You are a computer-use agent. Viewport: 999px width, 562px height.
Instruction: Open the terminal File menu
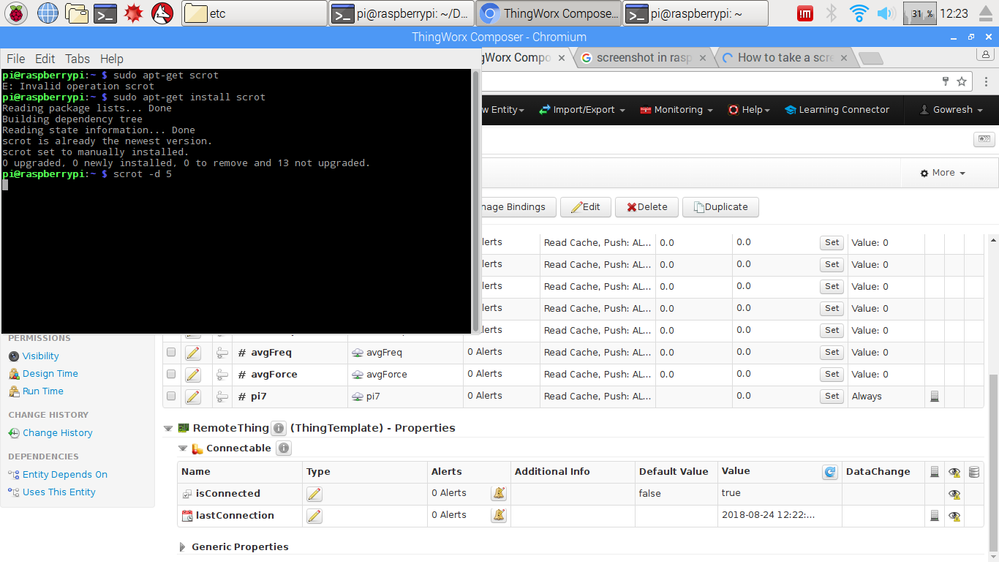click(16, 59)
